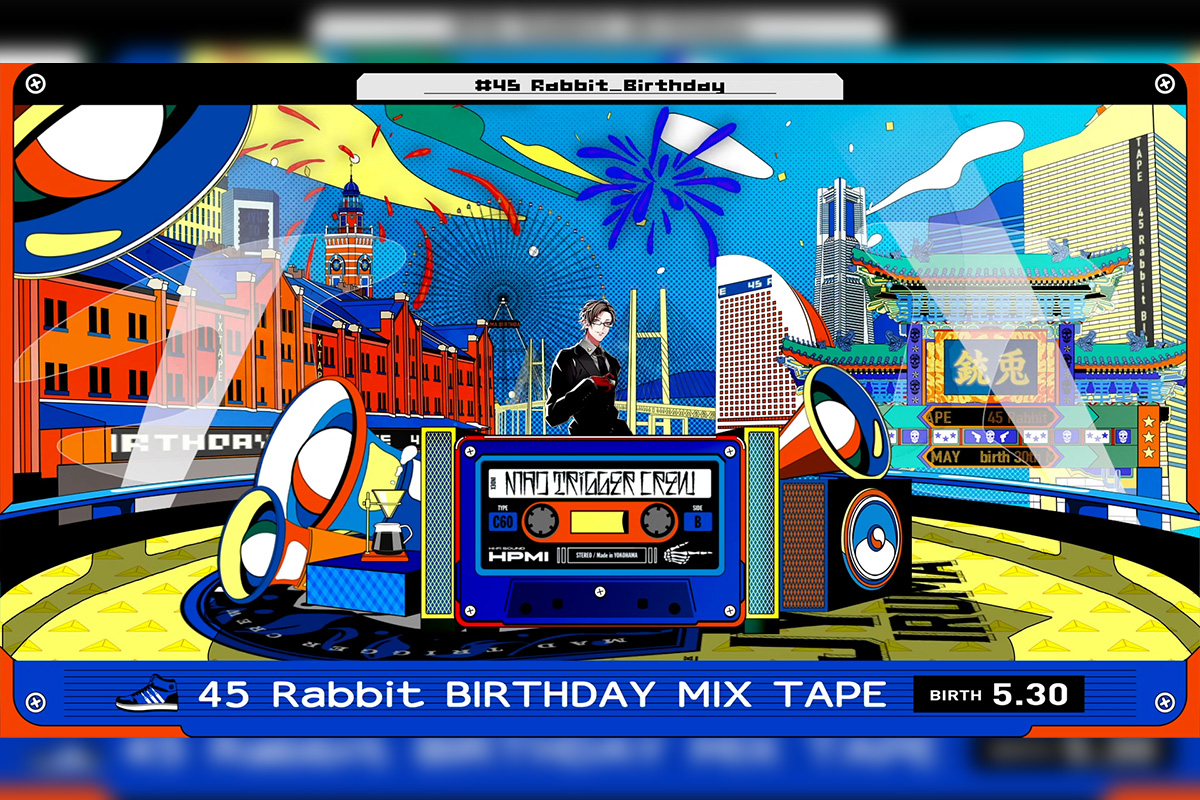Click the side B label on the cassette
1200x800 pixels.
pyautogui.click(x=698, y=521)
